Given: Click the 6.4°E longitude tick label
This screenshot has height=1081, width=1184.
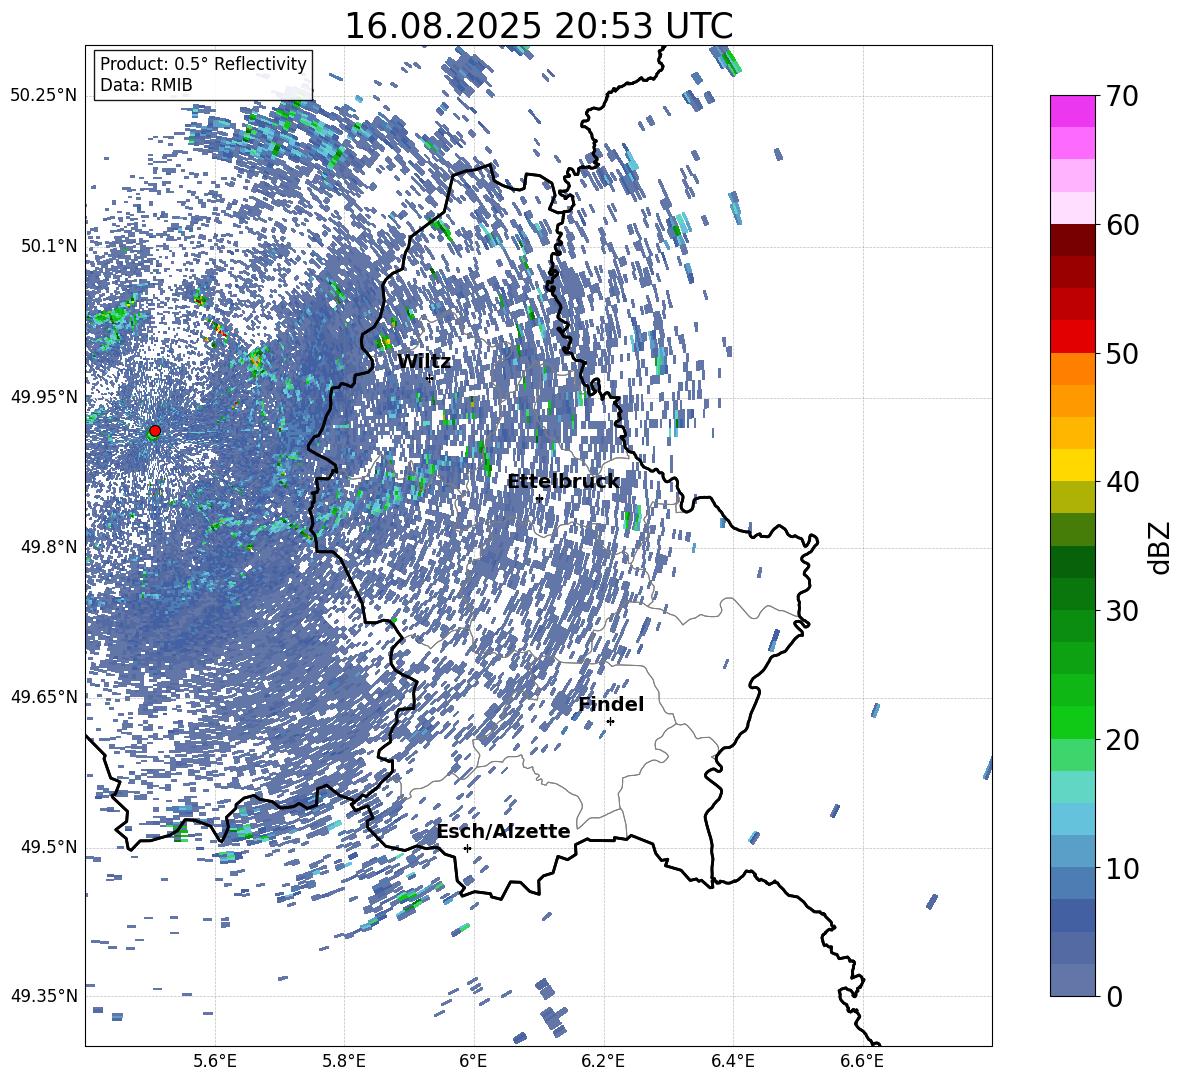Looking at the screenshot, I should [x=732, y=1061].
